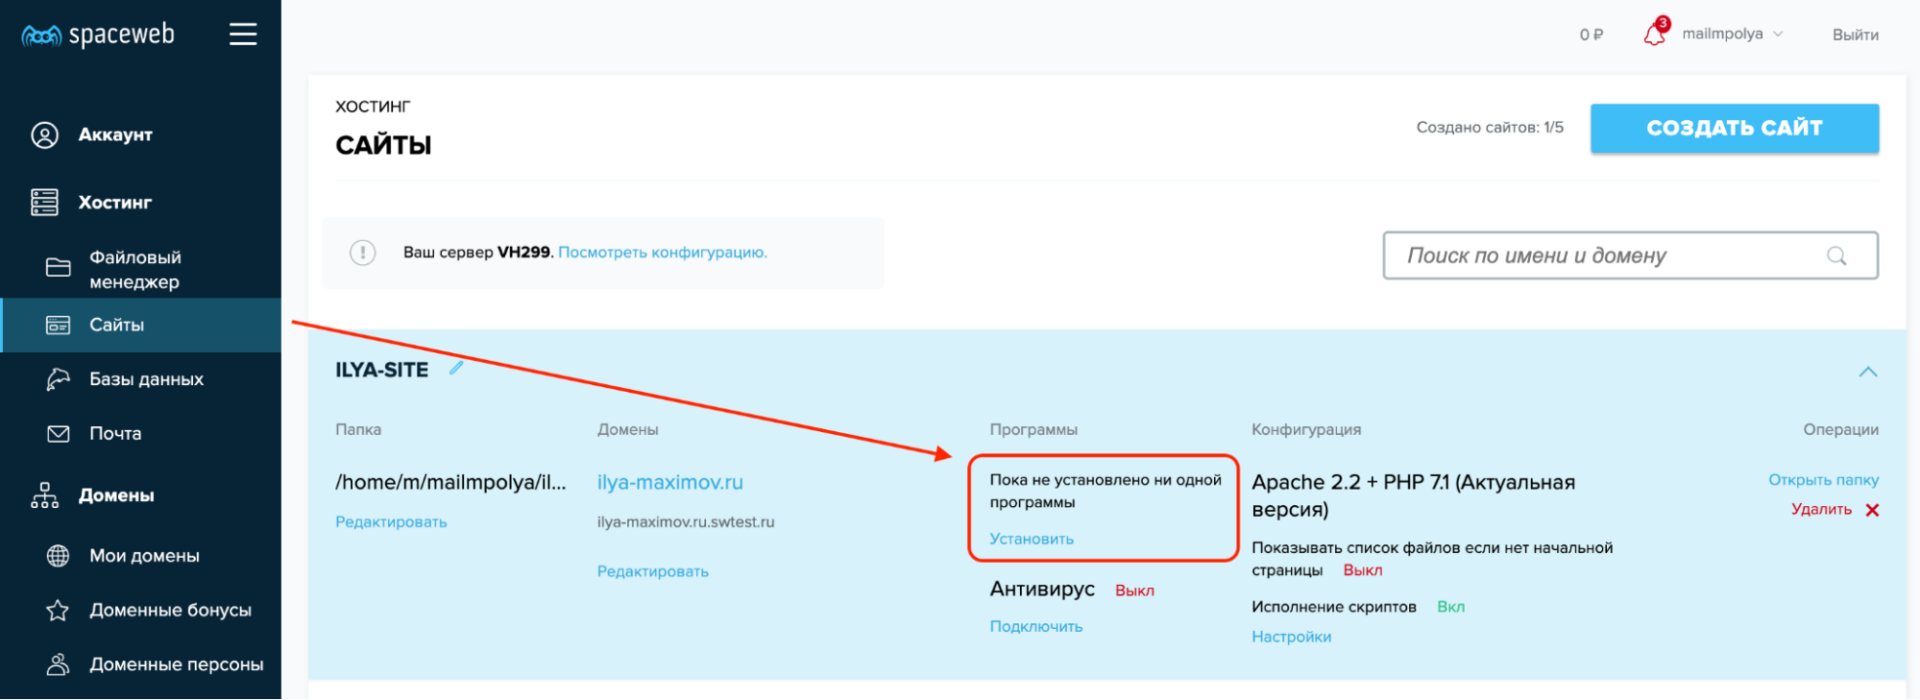Open Файловый менеджер in sidebar

pyautogui.click(x=135, y=269)
